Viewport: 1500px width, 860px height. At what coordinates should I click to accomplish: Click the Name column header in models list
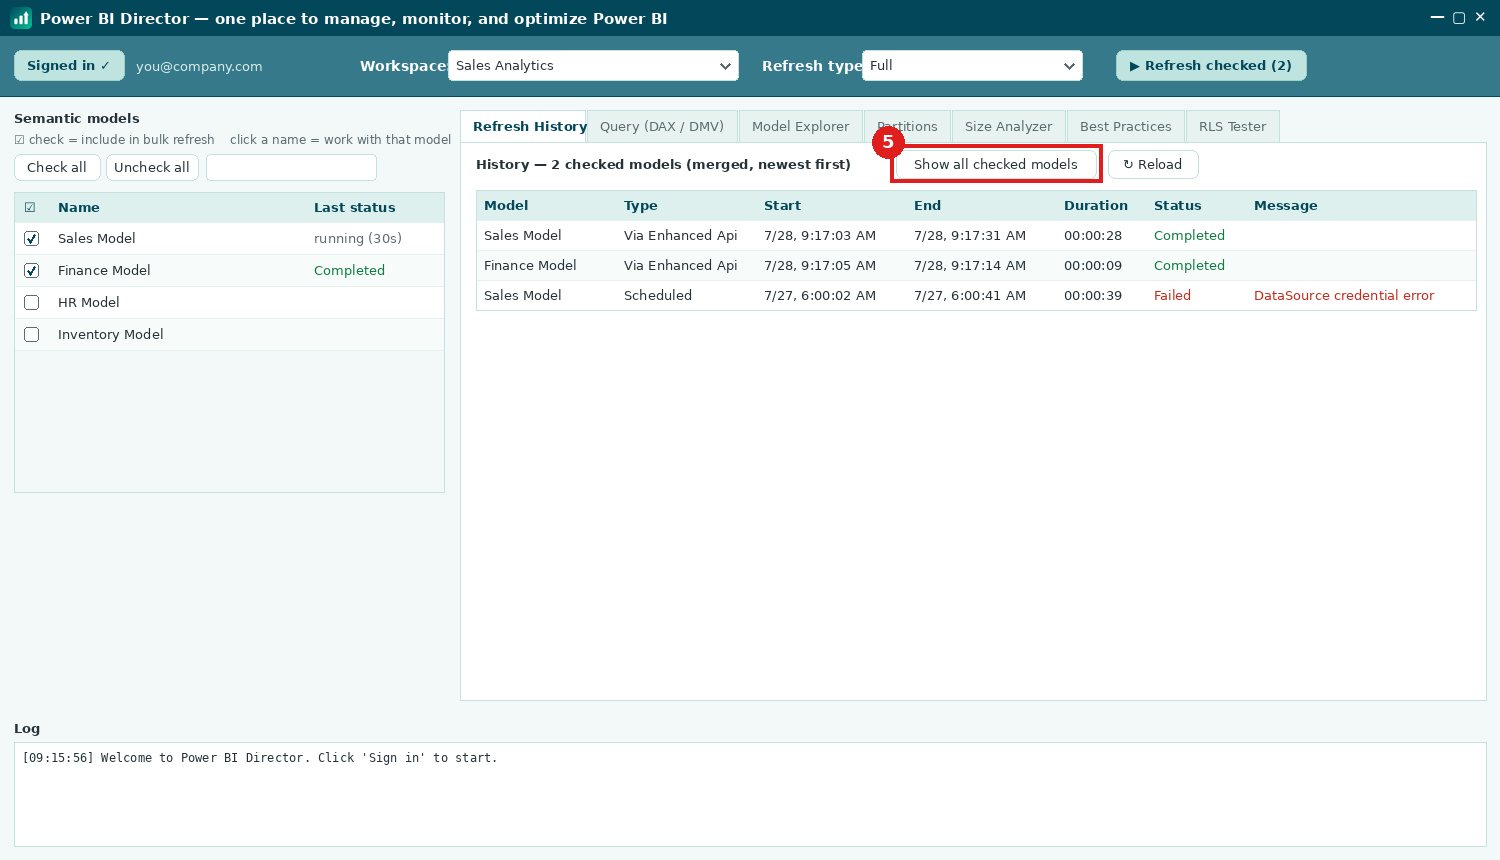click(78, 207)
